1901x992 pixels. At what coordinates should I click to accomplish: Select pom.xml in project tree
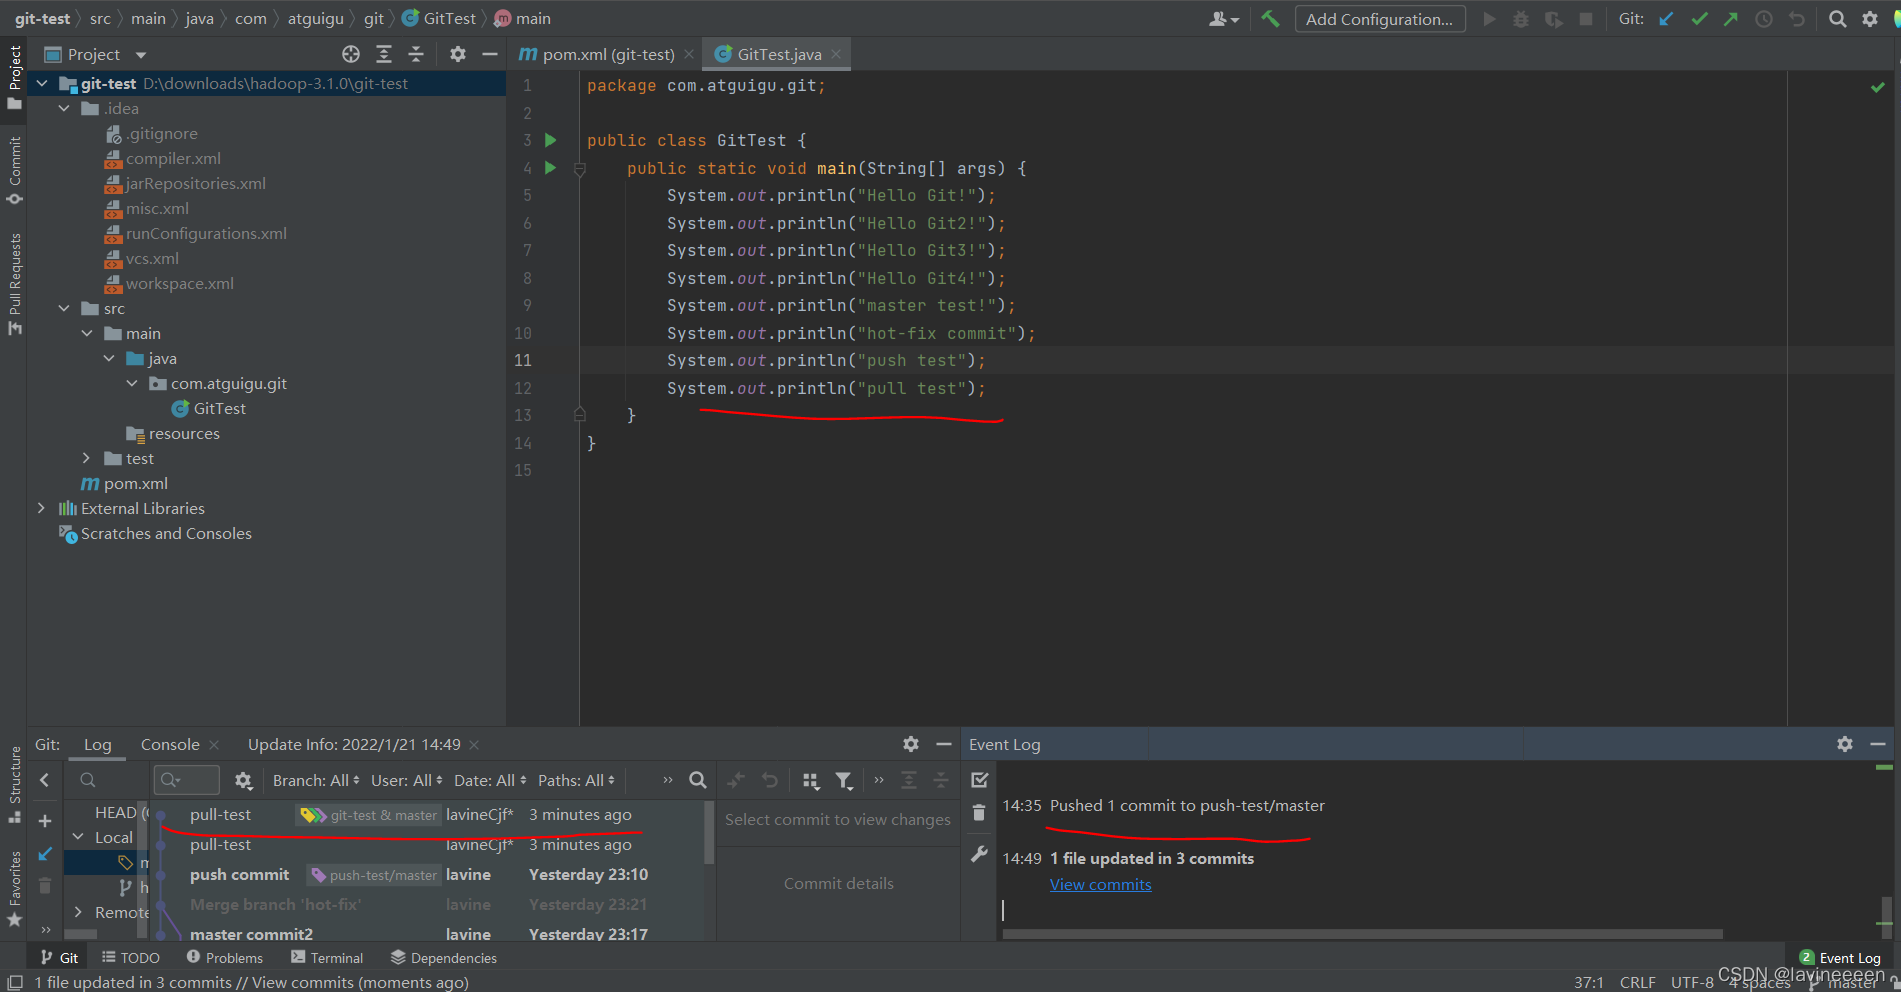pos(124,484)
